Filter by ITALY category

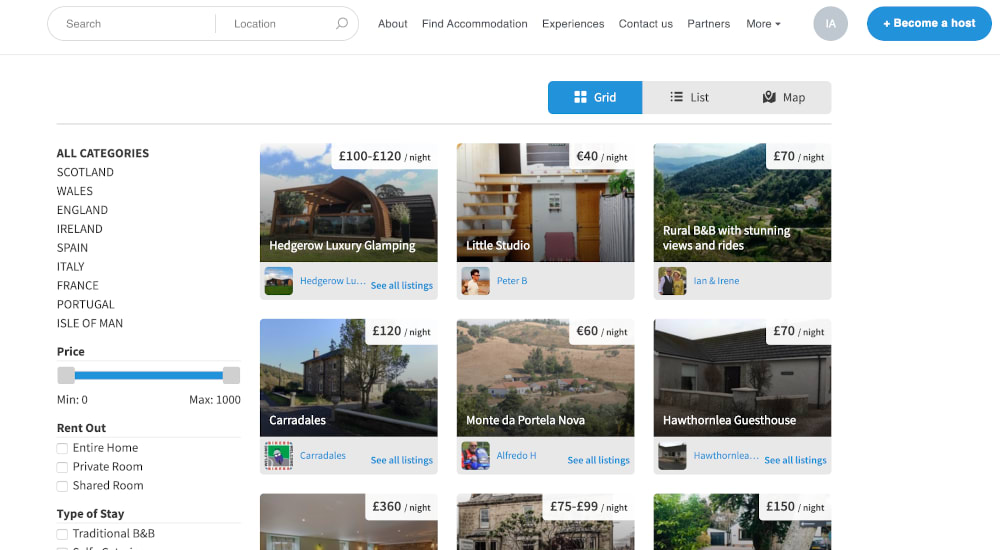coord(70,267)
